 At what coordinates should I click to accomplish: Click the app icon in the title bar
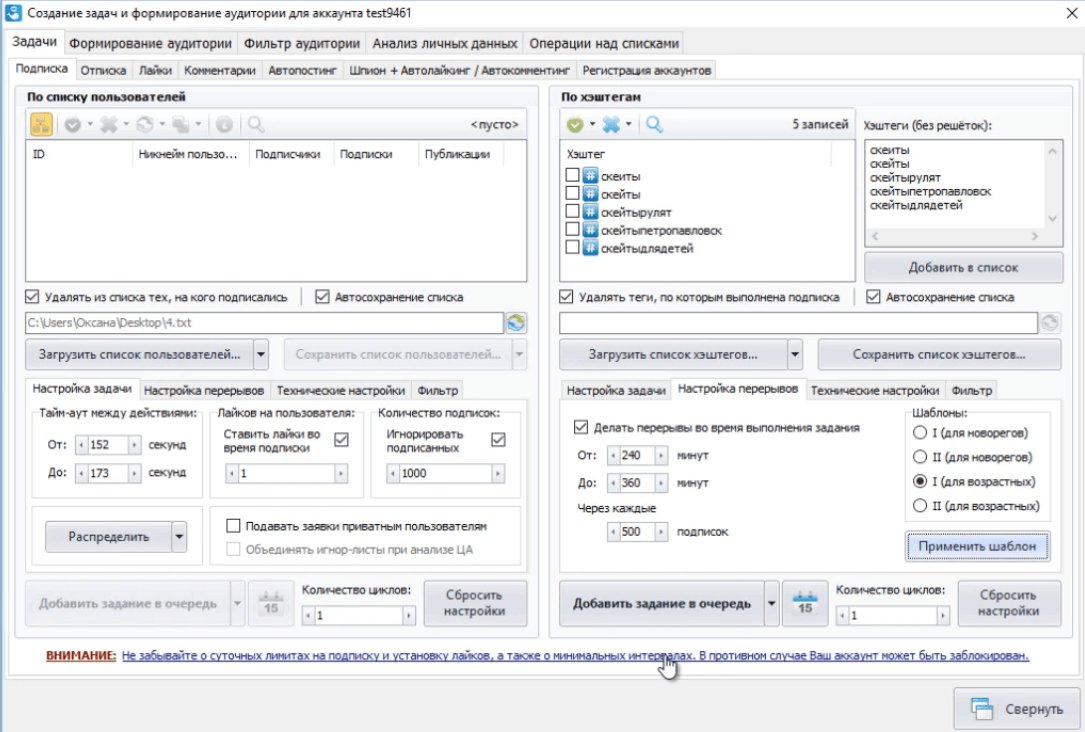click(x=13, y=14)
